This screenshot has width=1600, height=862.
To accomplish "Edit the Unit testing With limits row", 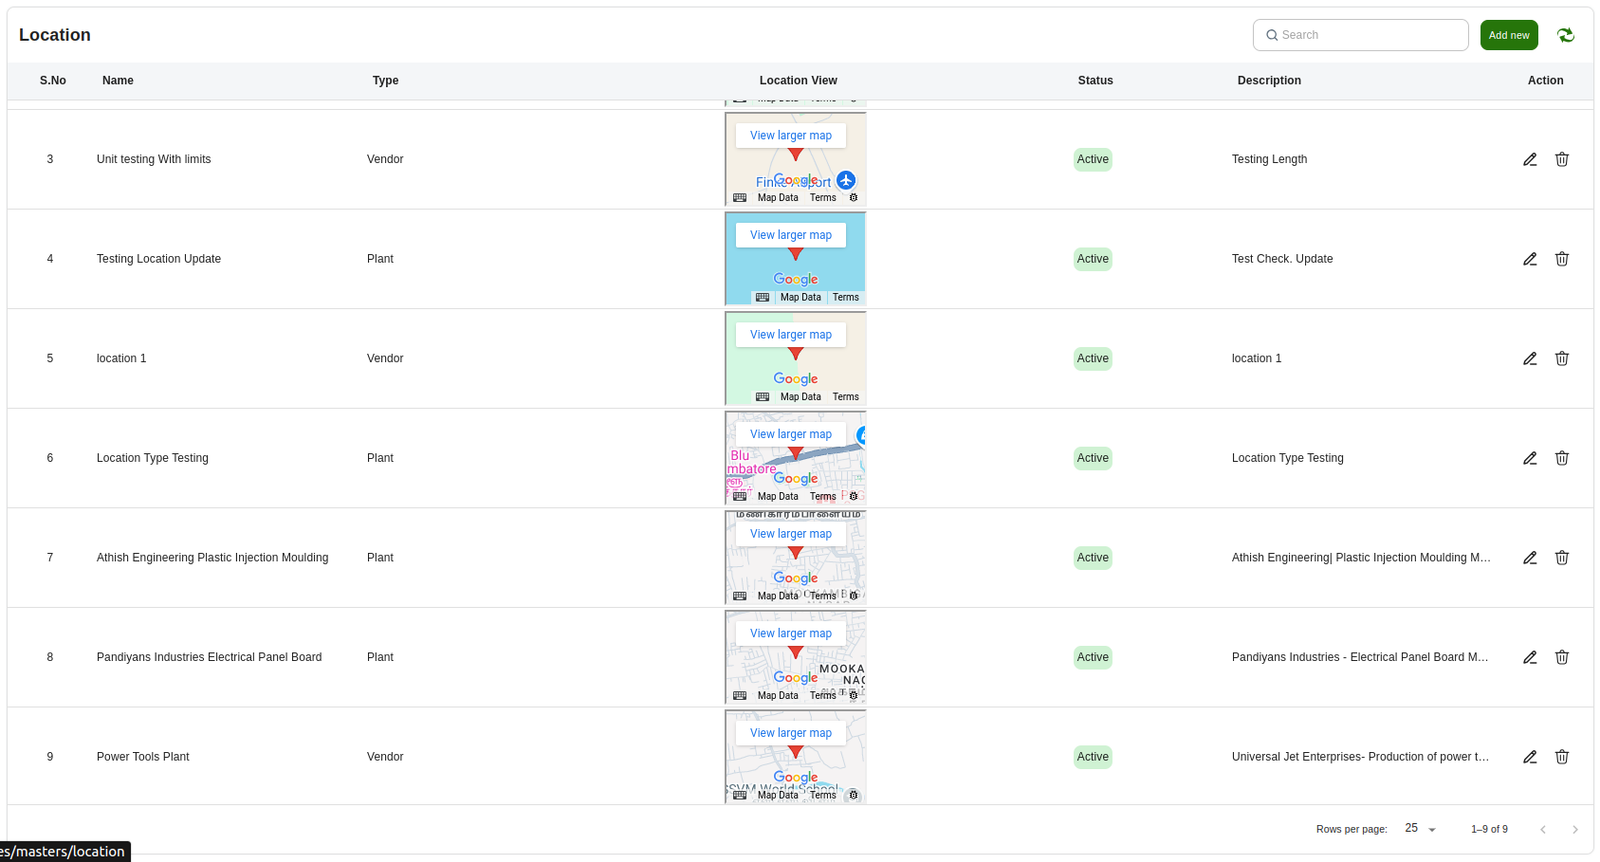I will coord(1529,159).
